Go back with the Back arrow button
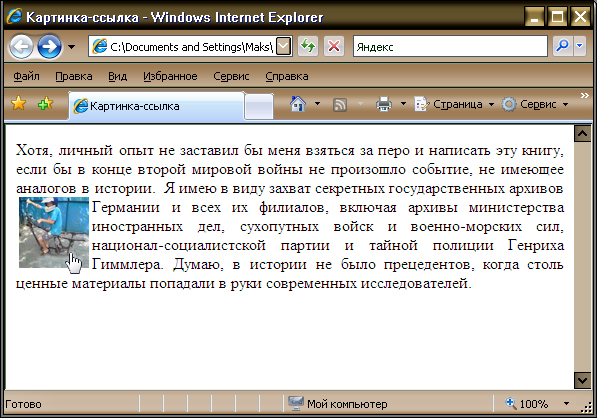The height and width of the screenshot is (418, 597). [21, 46]
